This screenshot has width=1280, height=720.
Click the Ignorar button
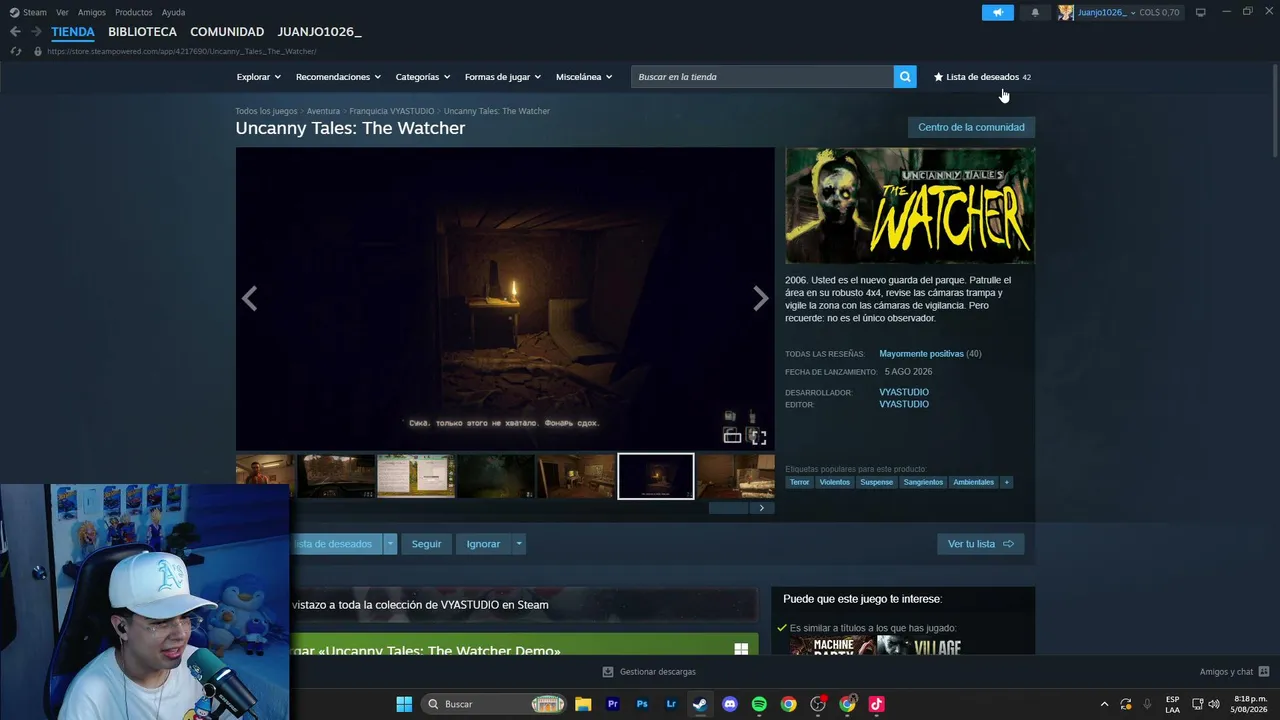coord(483,544)
